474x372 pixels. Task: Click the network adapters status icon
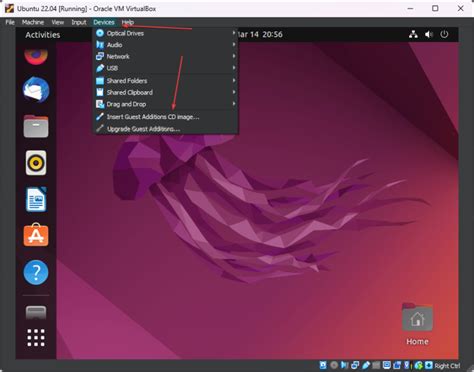tap(355, 365)
